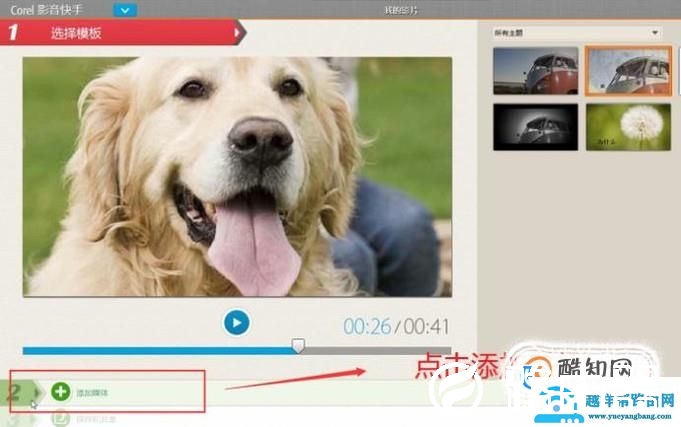Click the 添加媒体 label text
This screenshot has width=681, height=427.
click(92, 393)
